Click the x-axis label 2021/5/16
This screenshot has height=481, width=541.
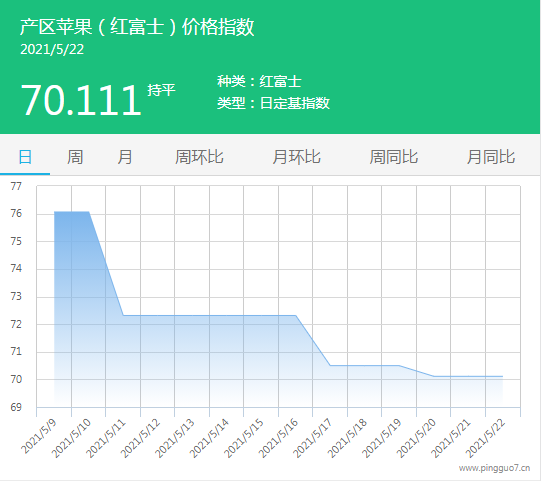tap(278, 438)
